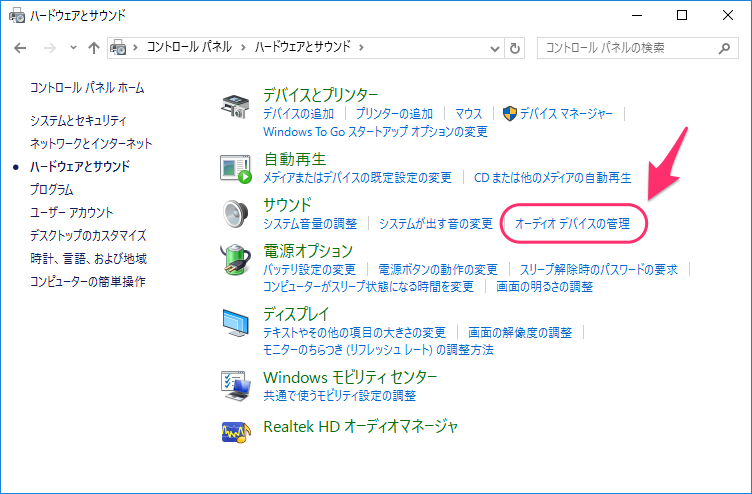Click スリープ解除時のパスワードの要求 link
Image resolution: width=752 pixels, height=494 pixels.
coord(599,270)
